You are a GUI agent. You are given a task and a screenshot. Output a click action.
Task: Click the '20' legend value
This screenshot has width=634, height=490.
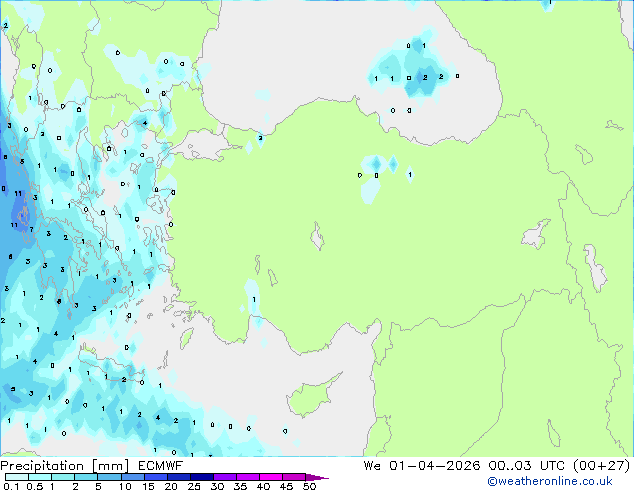(171, 486)
